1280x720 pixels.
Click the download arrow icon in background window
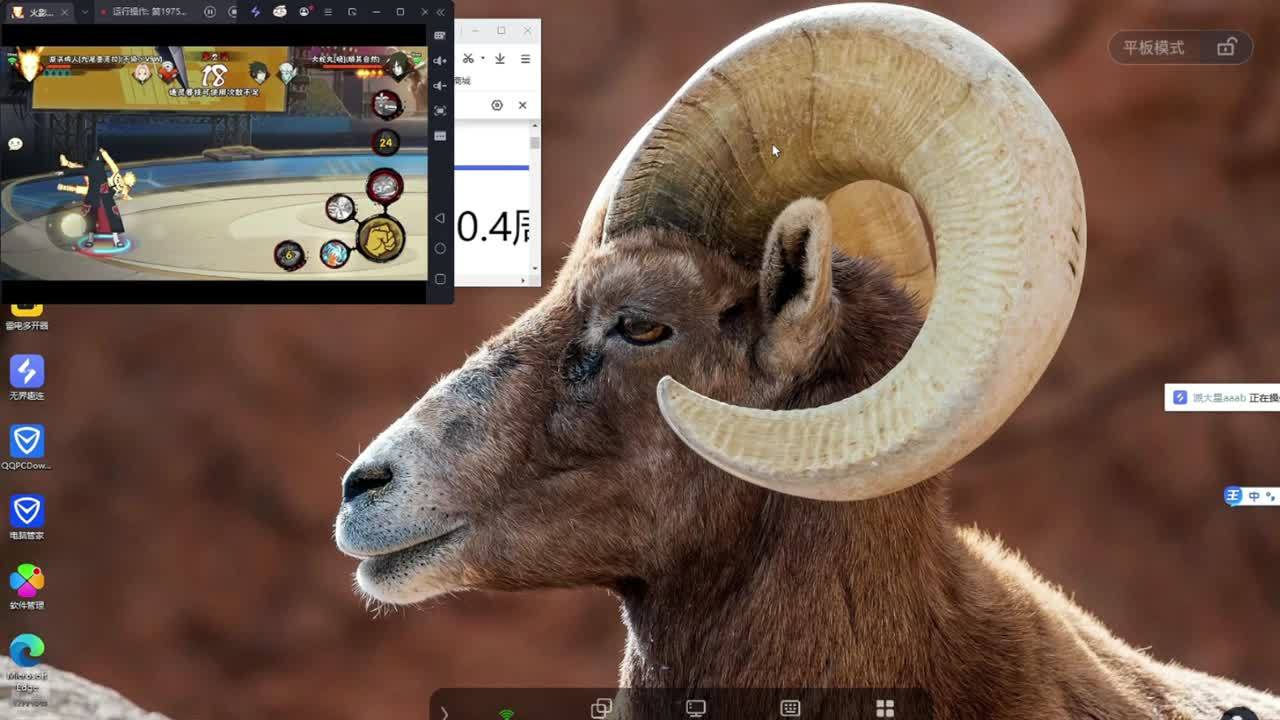pyautogui.click(x=500, y=59)
